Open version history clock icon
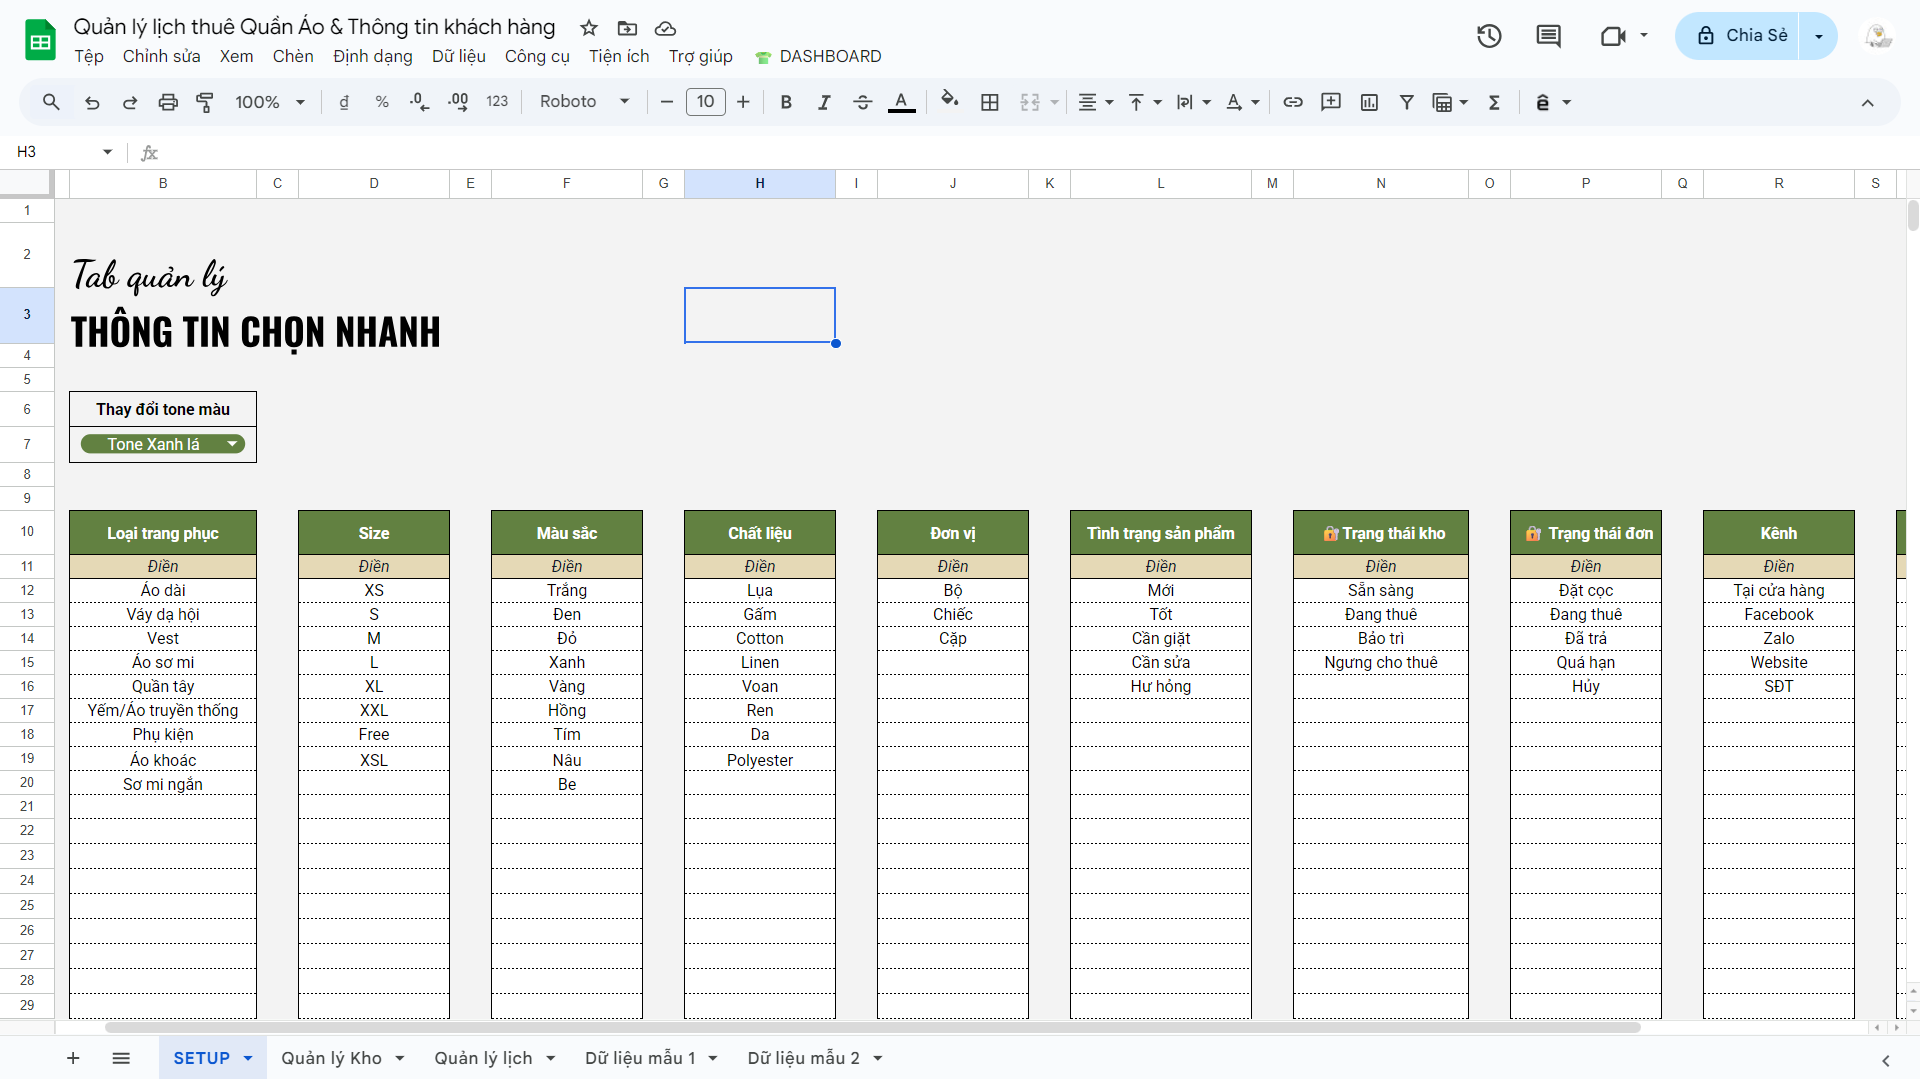Image resolution: width=1920 pixels, height=1080 pixels. coord(1489,36)
